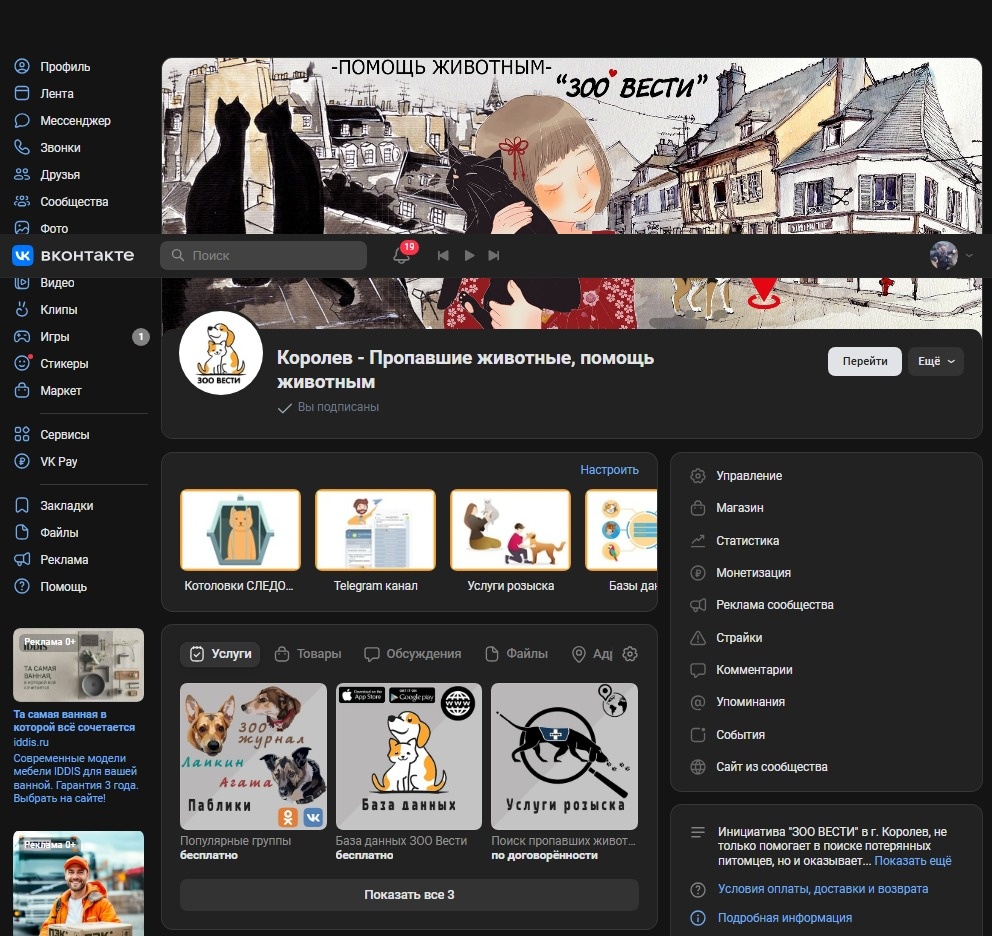Open Помощь help section
992x936 pixels.
(x=50, y=587)
